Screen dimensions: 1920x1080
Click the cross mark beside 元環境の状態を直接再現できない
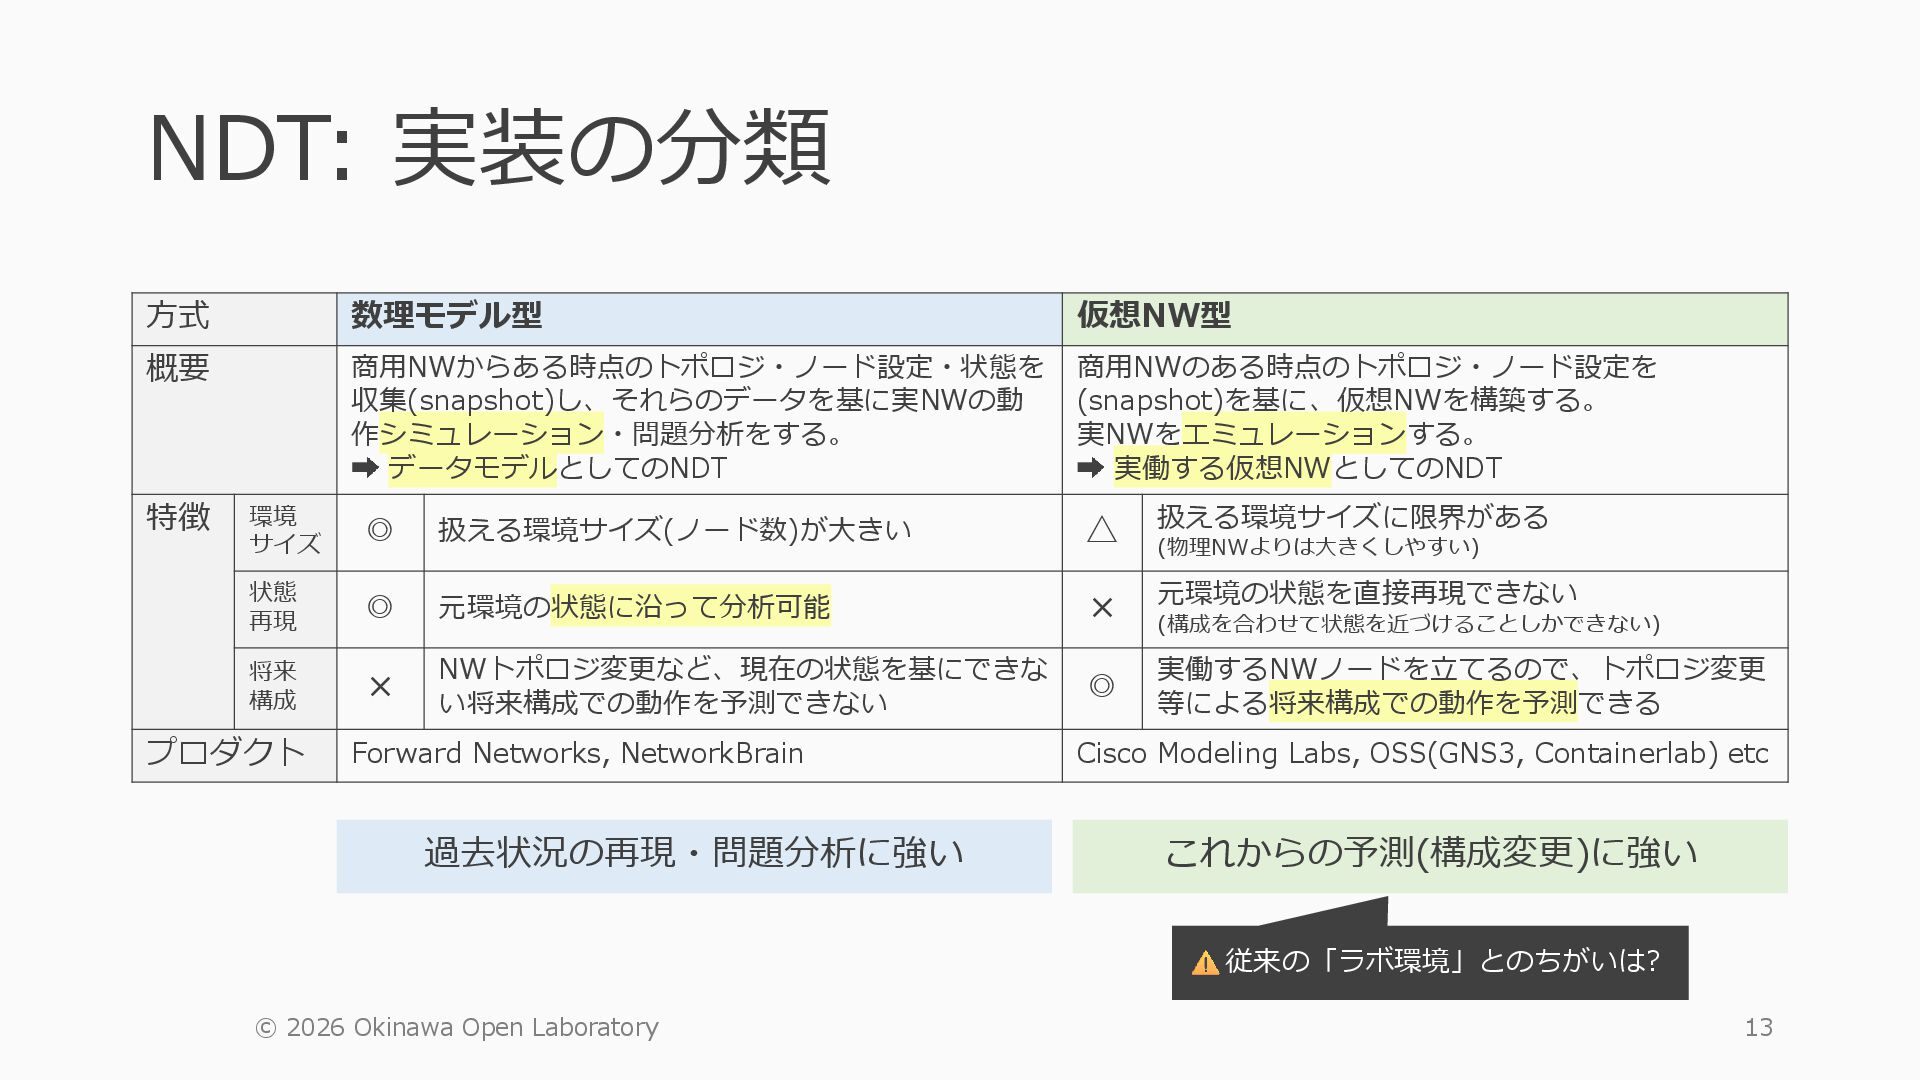pyautogui.click(x=1102, y=607)
